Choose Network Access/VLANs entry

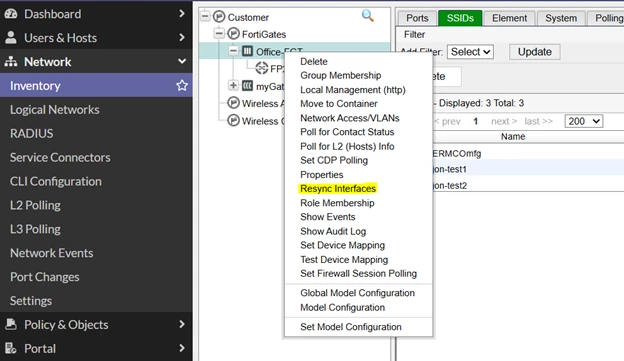(x=350, y=118)
